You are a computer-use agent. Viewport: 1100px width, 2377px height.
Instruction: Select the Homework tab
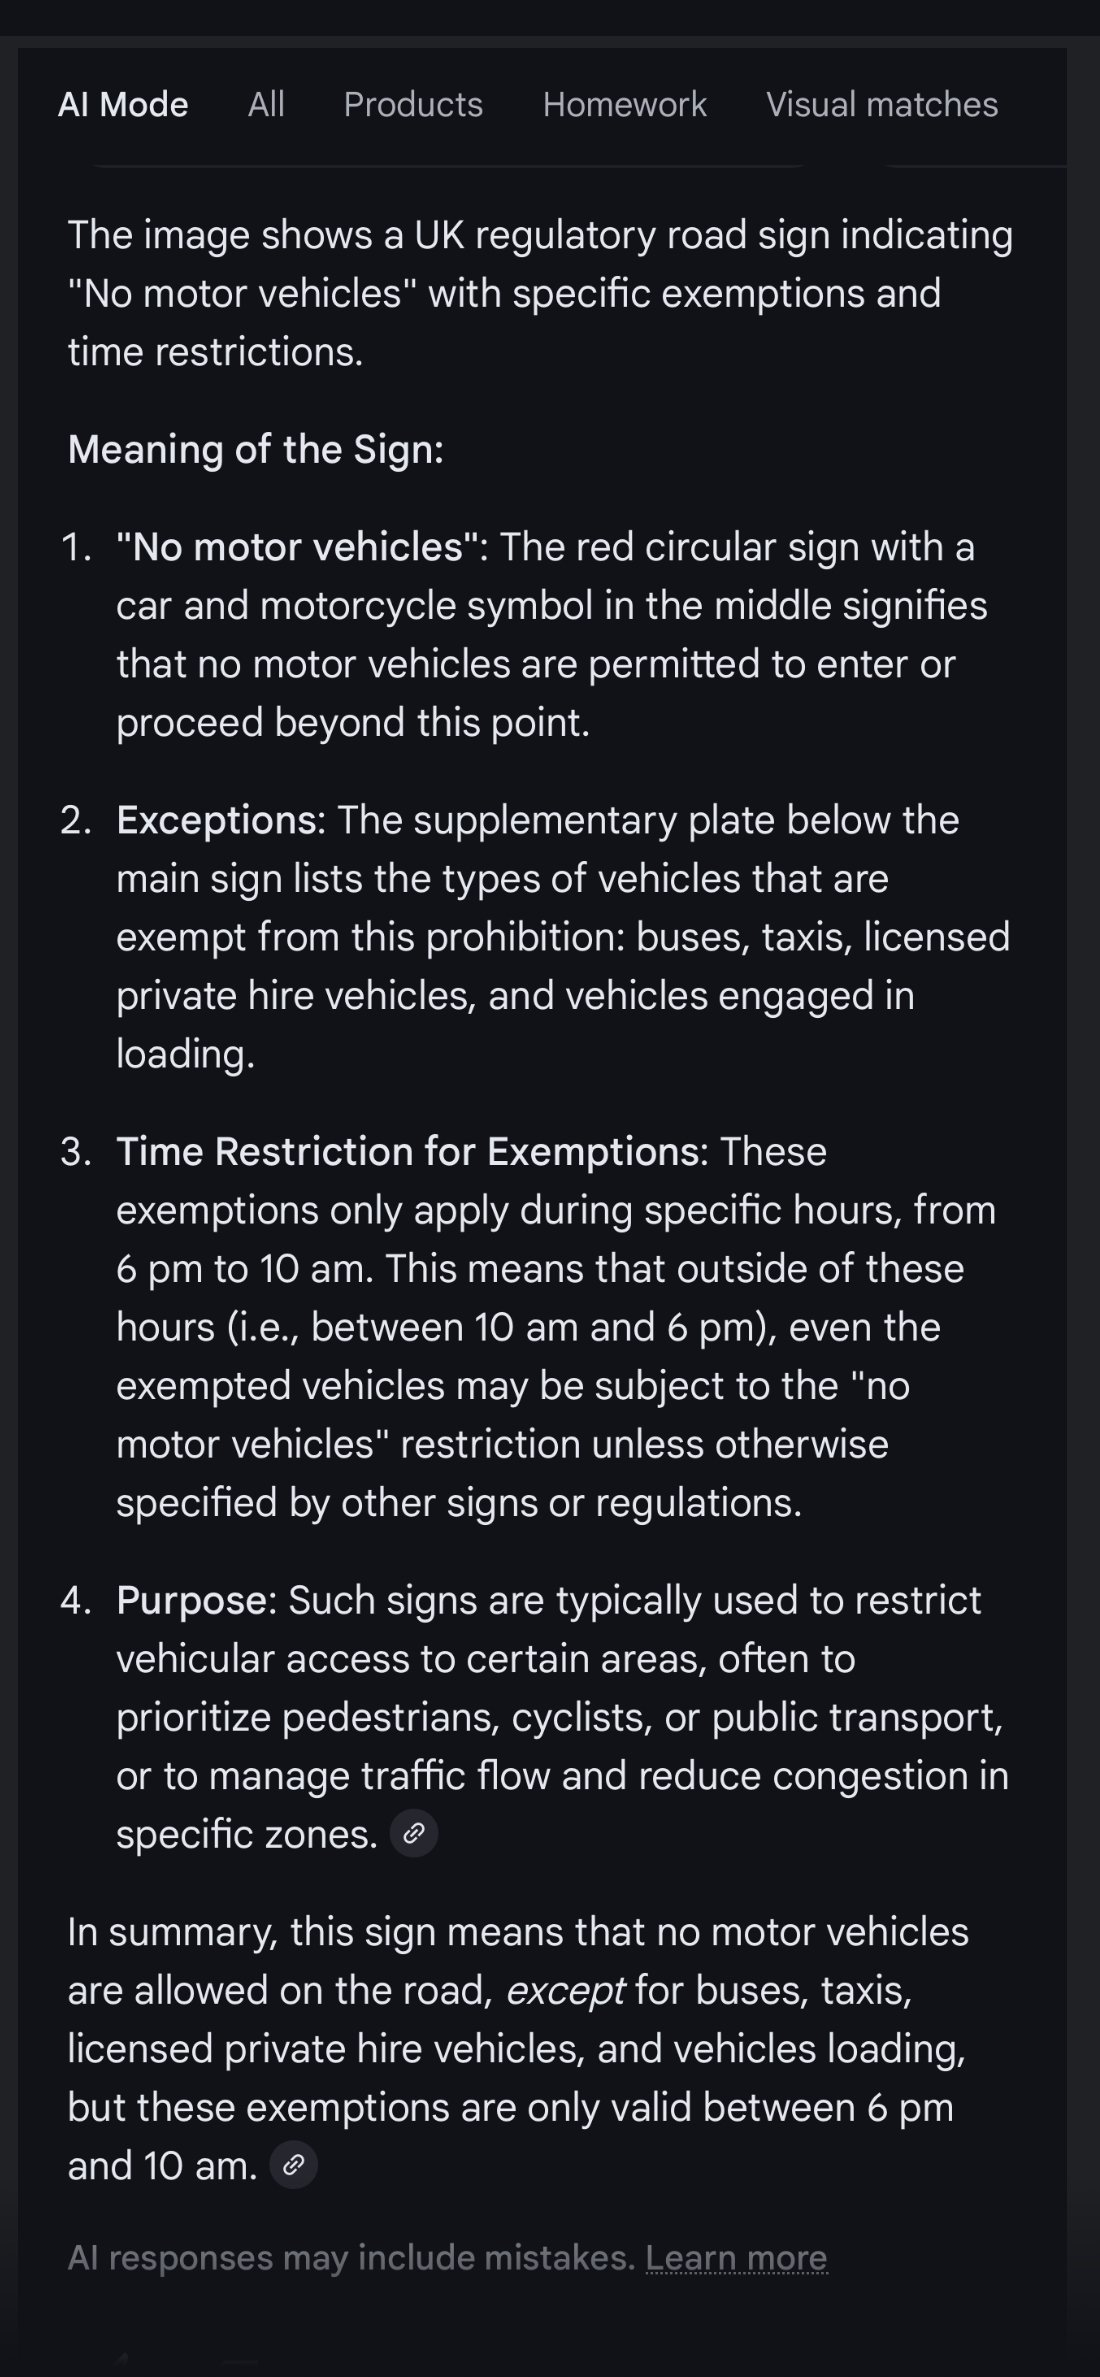pyautogui.click(x=625, y=104)
